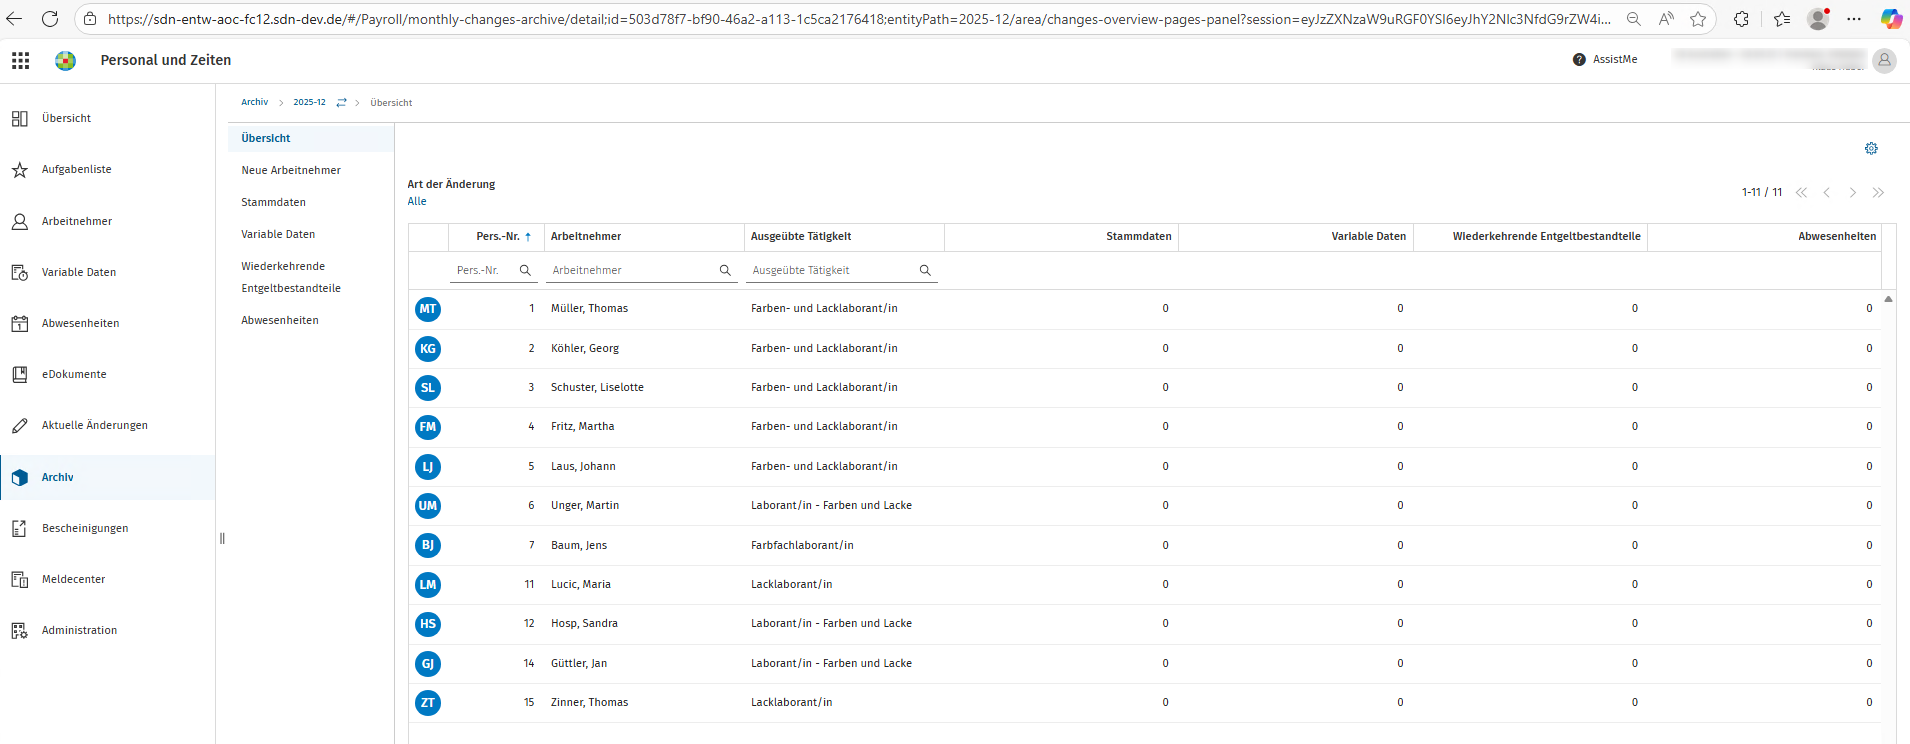Go to previous page arrow
This screenshot has height=744, width=1910.
1826,193
